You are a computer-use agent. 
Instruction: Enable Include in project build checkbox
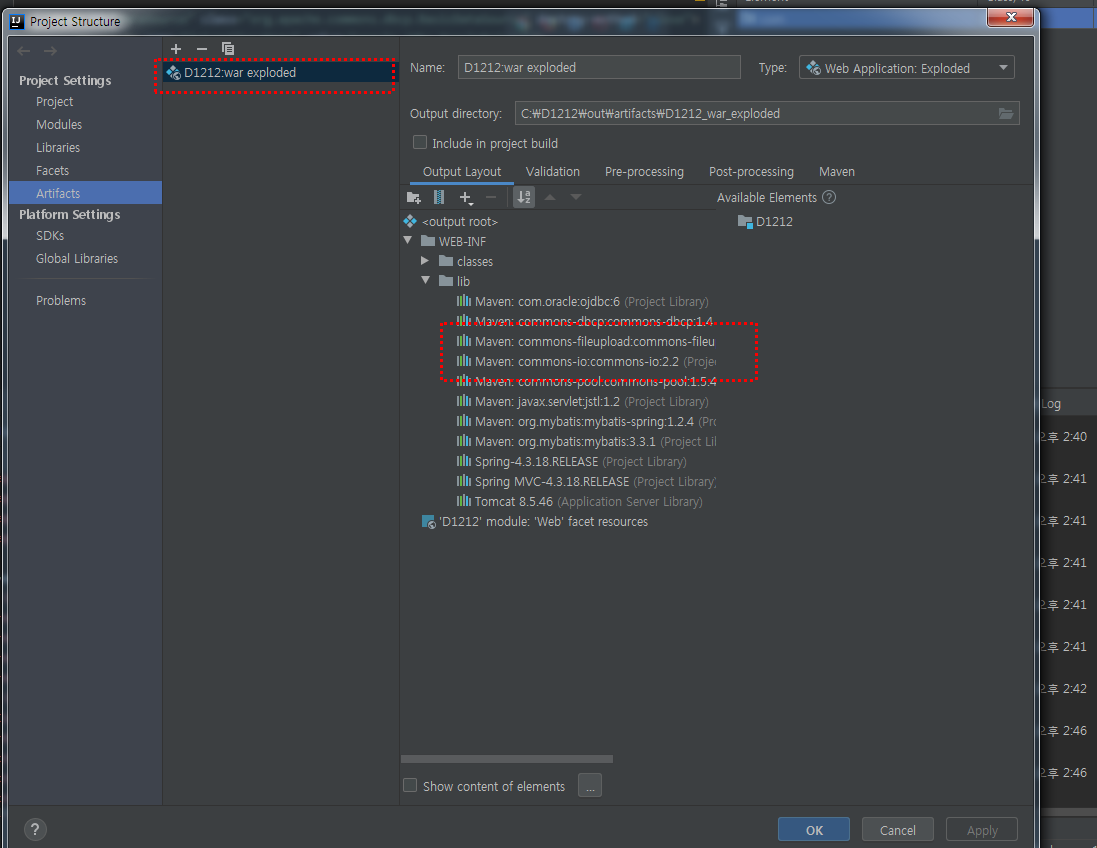tap(420, 143)
